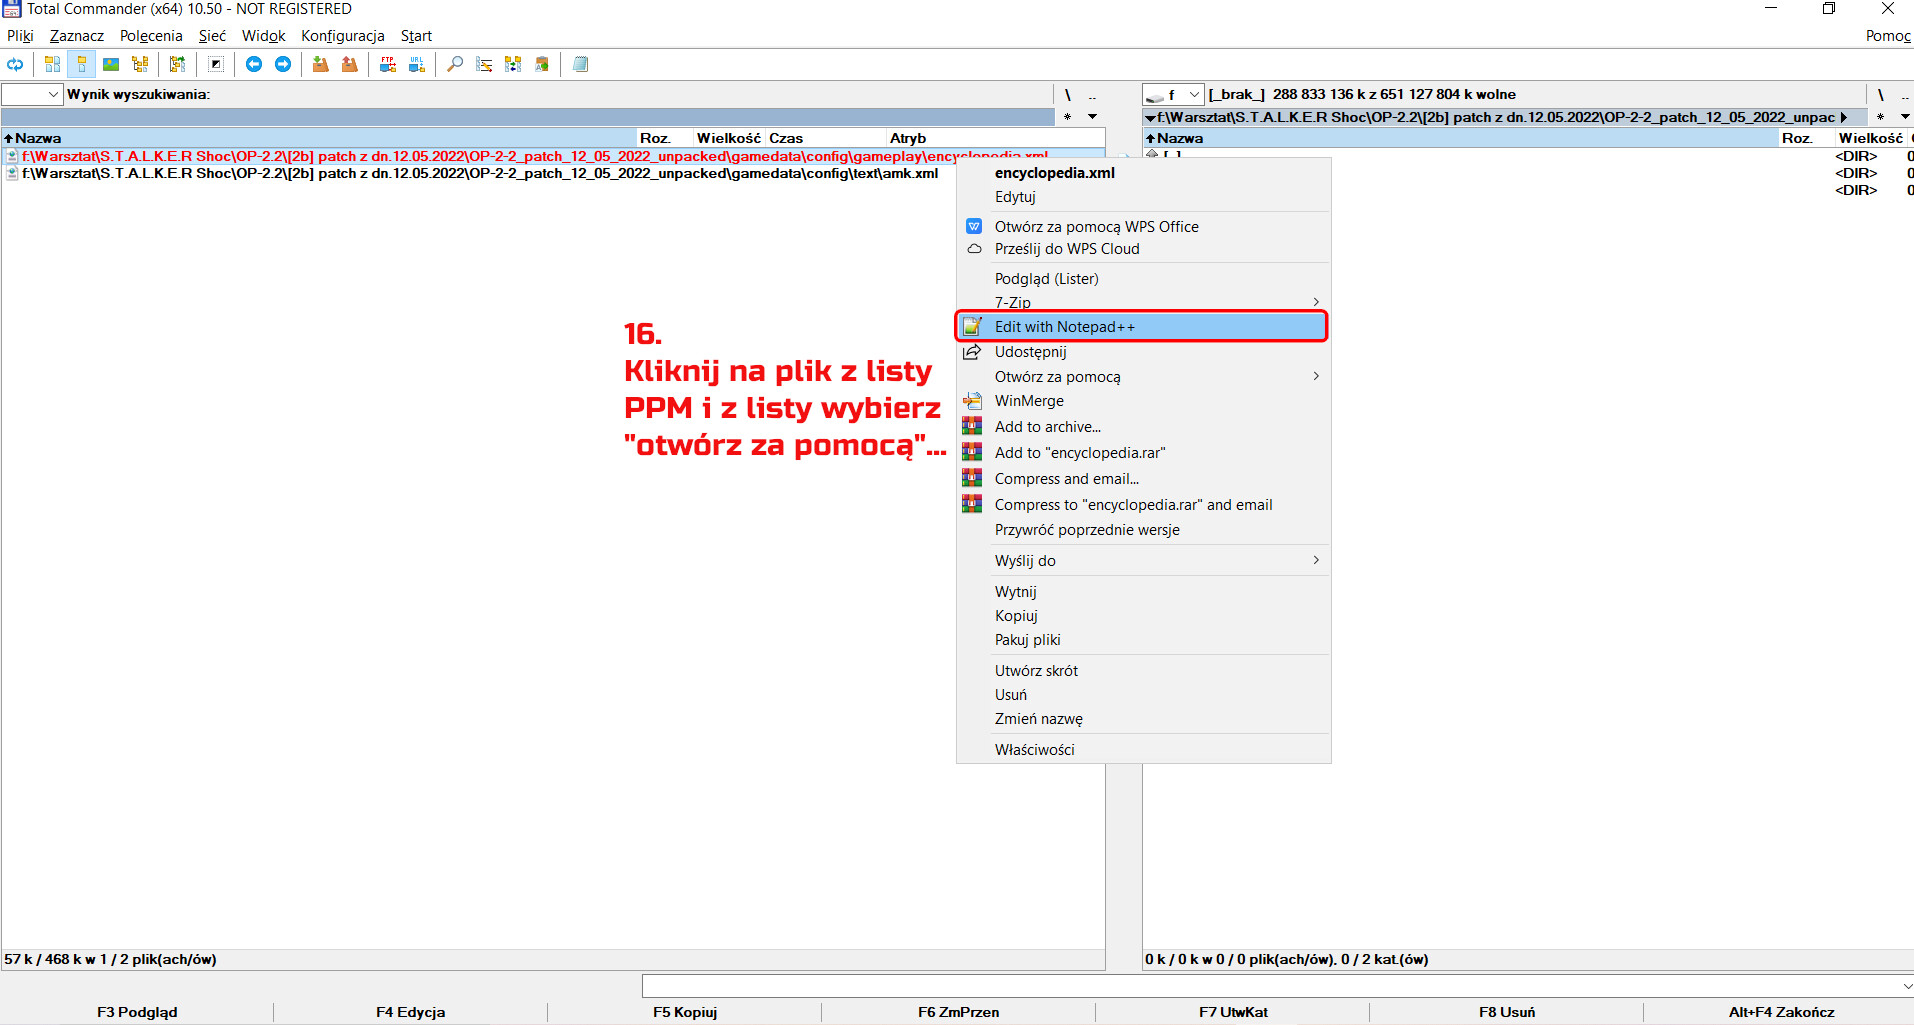This screenshot has height=1025, width=1914.
Task: Click left panel favorites asterisk button
Action: coord(1067,117)
